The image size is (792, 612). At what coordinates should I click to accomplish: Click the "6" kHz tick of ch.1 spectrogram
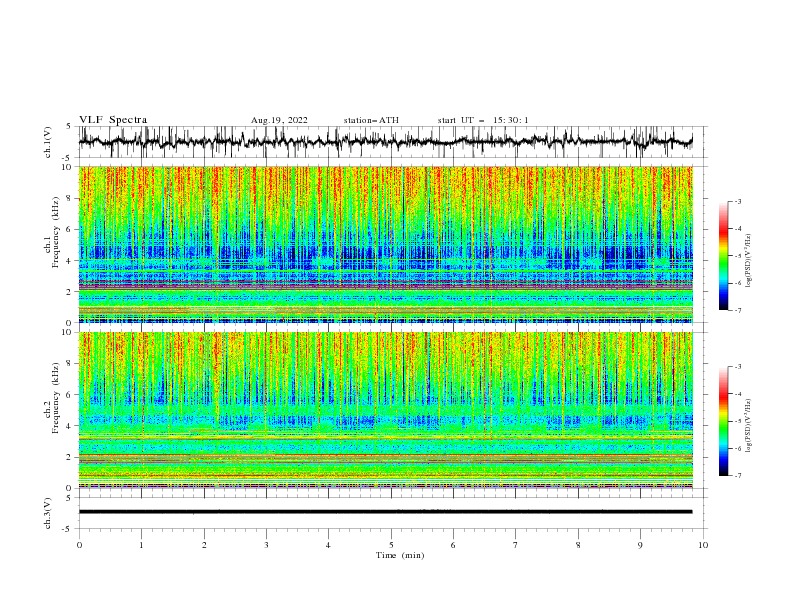(x=69, y=229)
